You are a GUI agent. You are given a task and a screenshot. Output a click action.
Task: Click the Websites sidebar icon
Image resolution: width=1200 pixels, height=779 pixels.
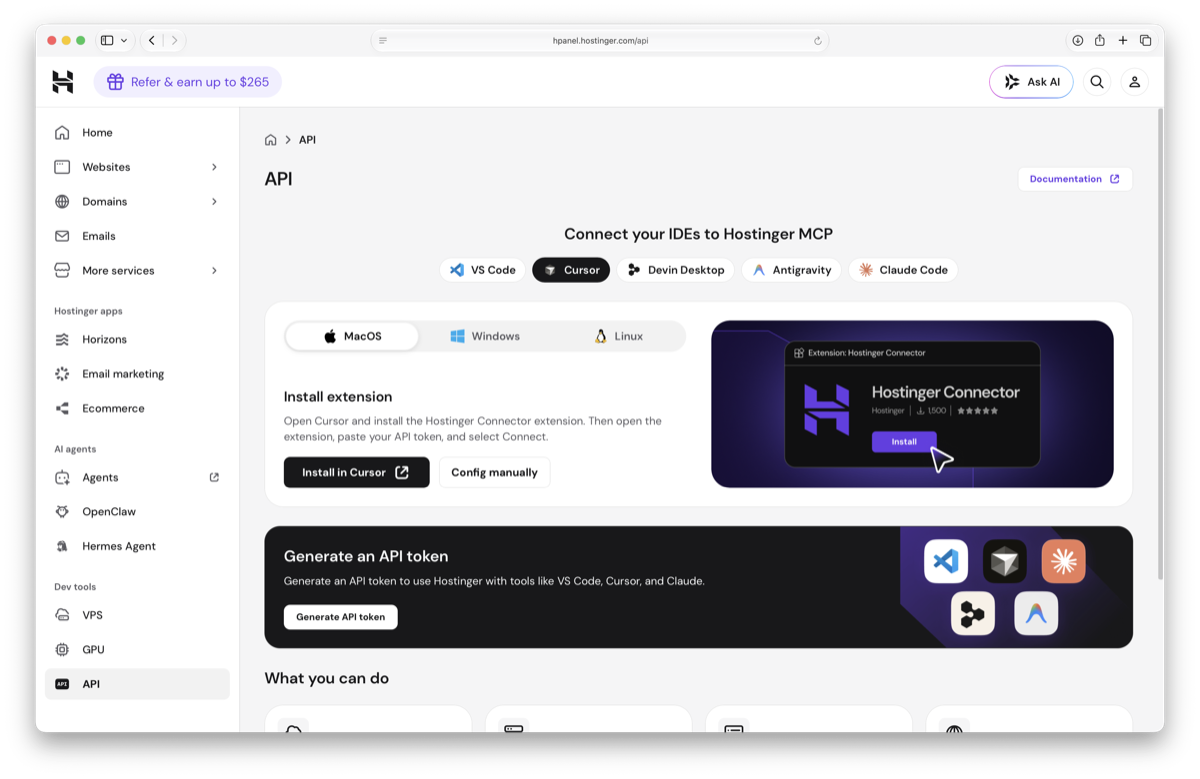[x=62, y=167]
